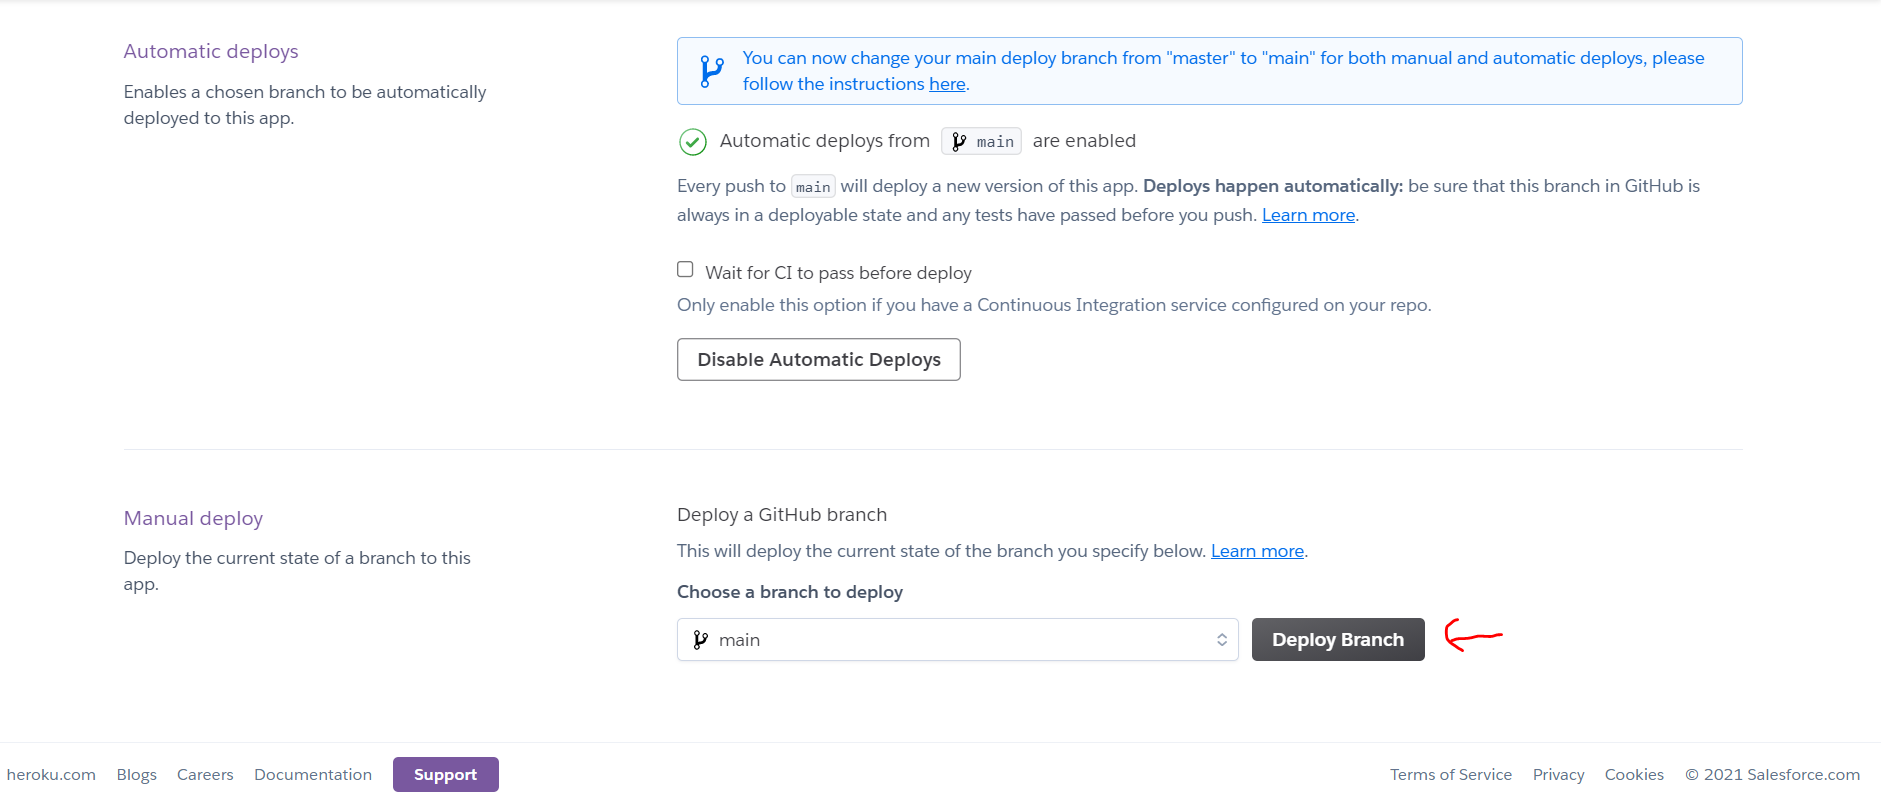View the Terms of Service link

[x=1450, y=775]
